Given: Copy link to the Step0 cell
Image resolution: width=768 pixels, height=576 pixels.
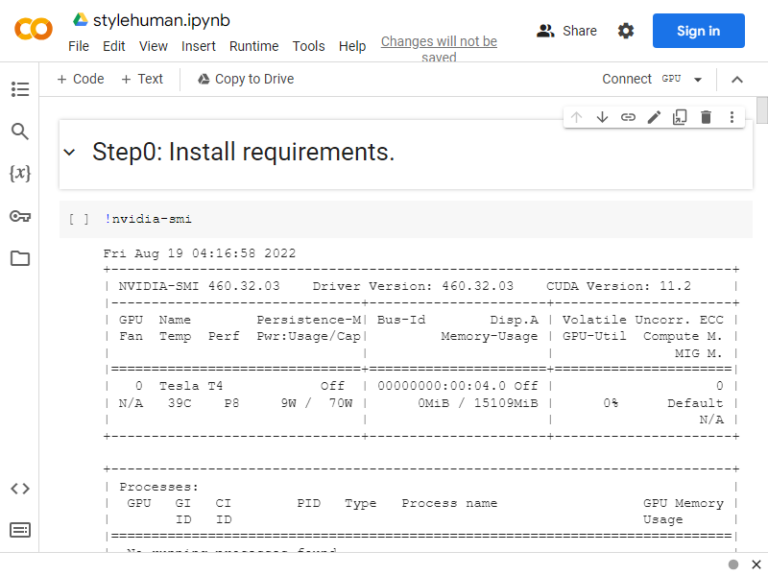Looking at the screenshot, I should coord(628,117).
